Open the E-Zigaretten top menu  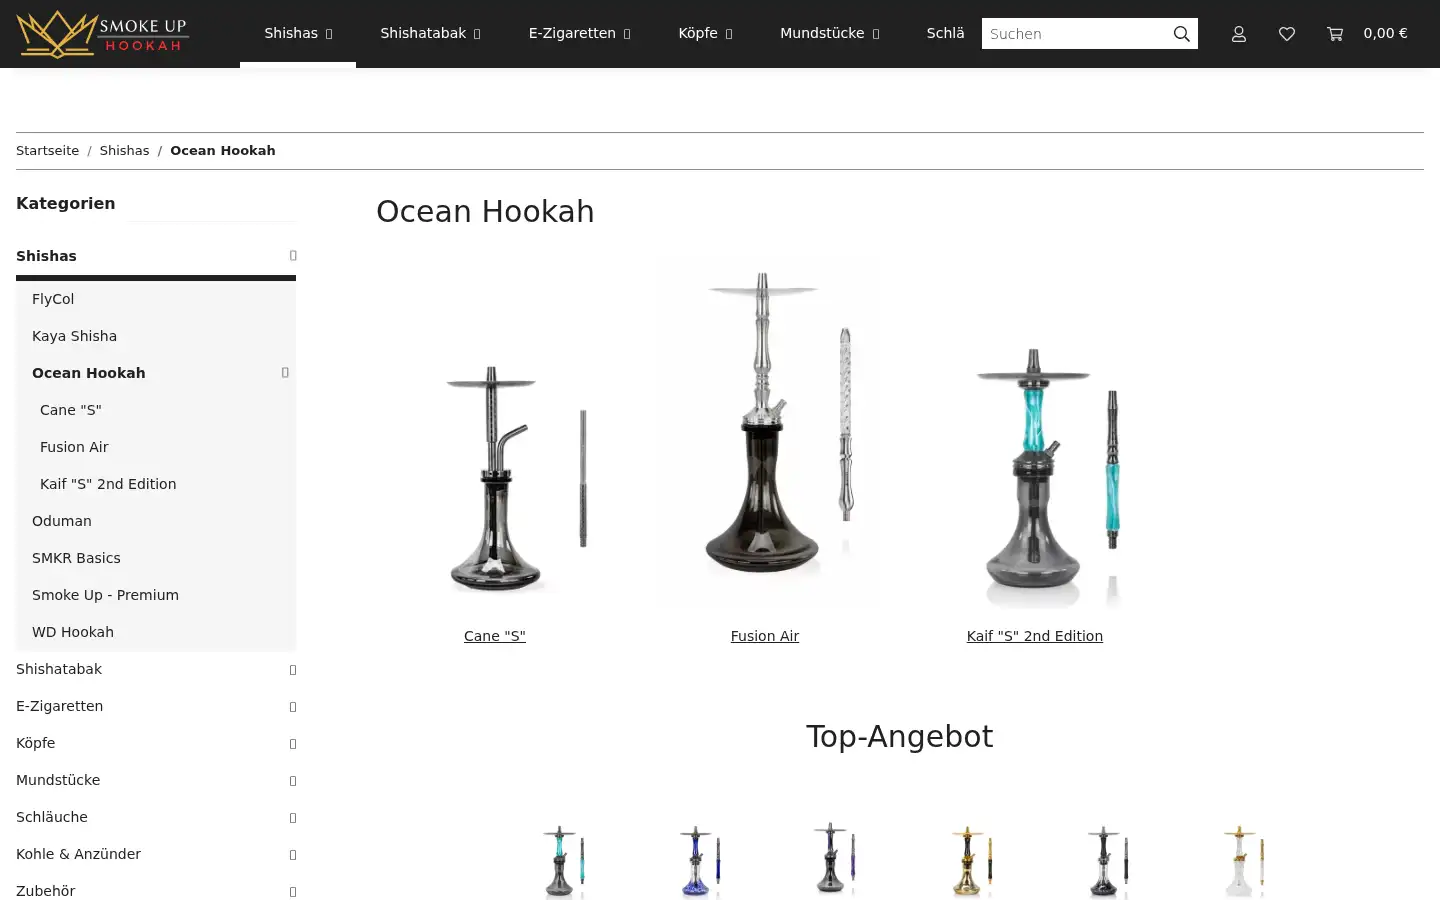click(579, 33)
